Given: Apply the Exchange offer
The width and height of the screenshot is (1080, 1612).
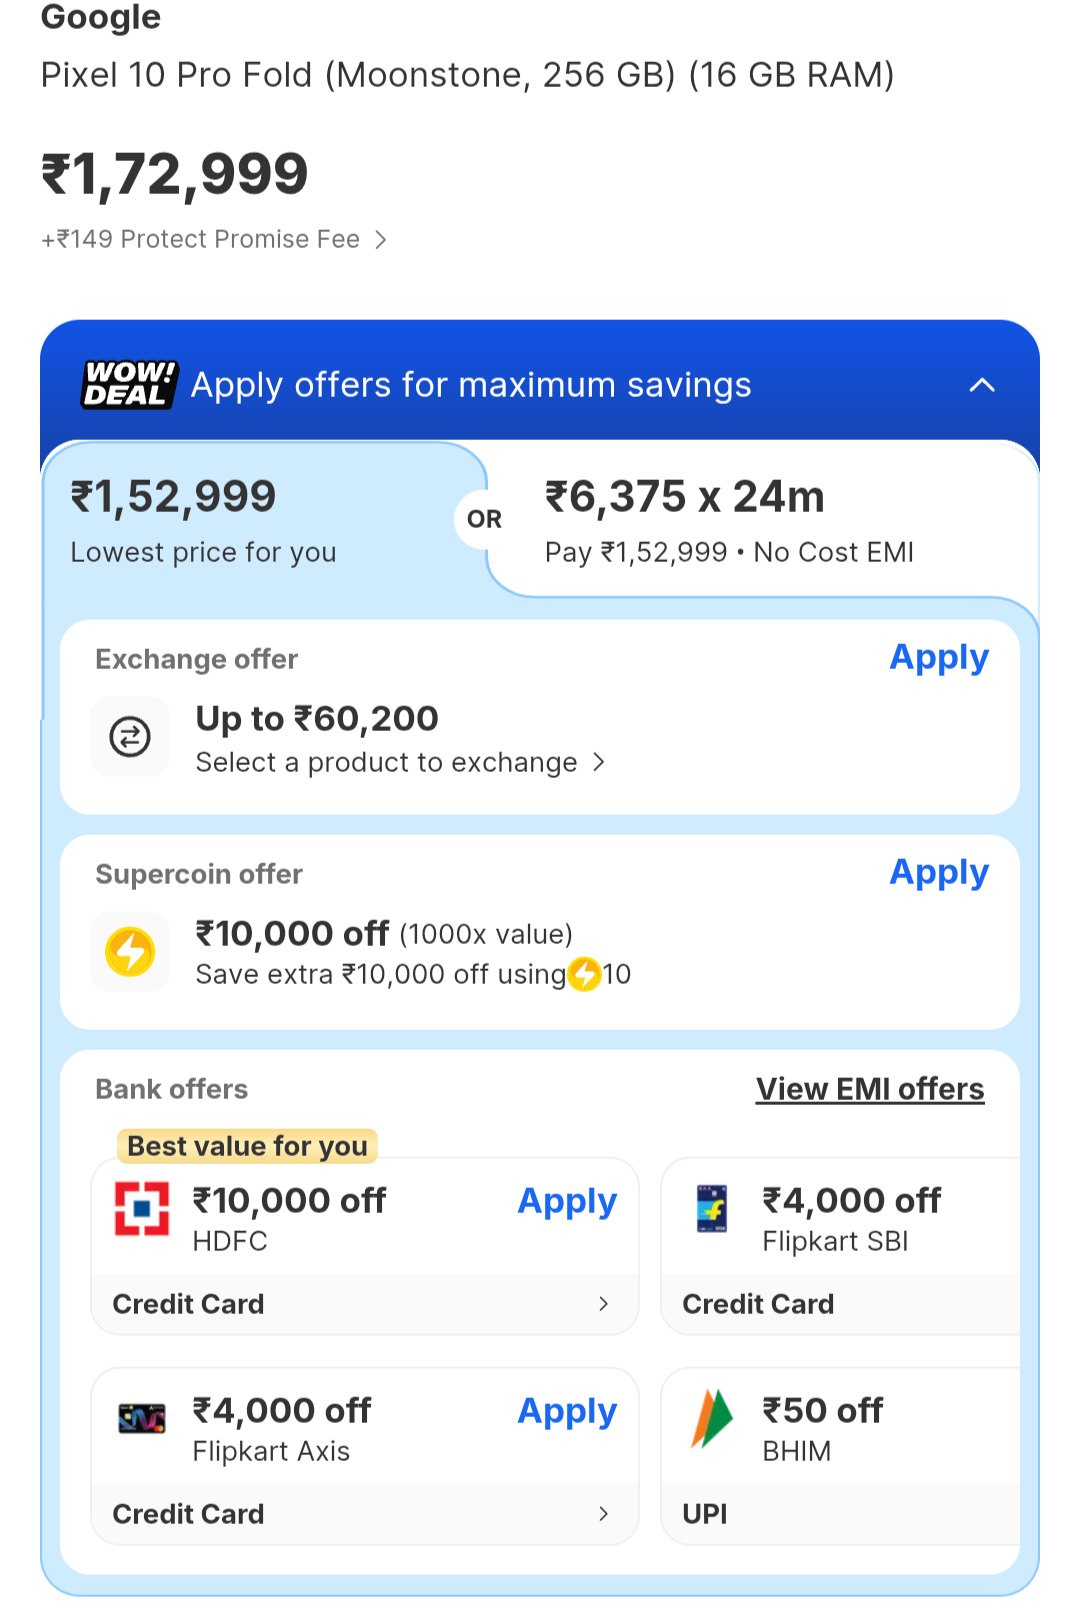Looking at the screenshot, I should point(939,658).
